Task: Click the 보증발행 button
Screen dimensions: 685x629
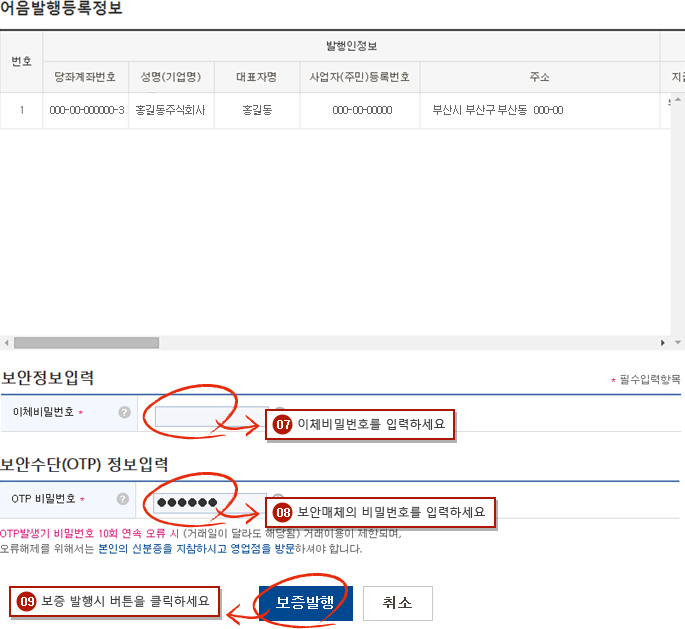Action: 305,603
